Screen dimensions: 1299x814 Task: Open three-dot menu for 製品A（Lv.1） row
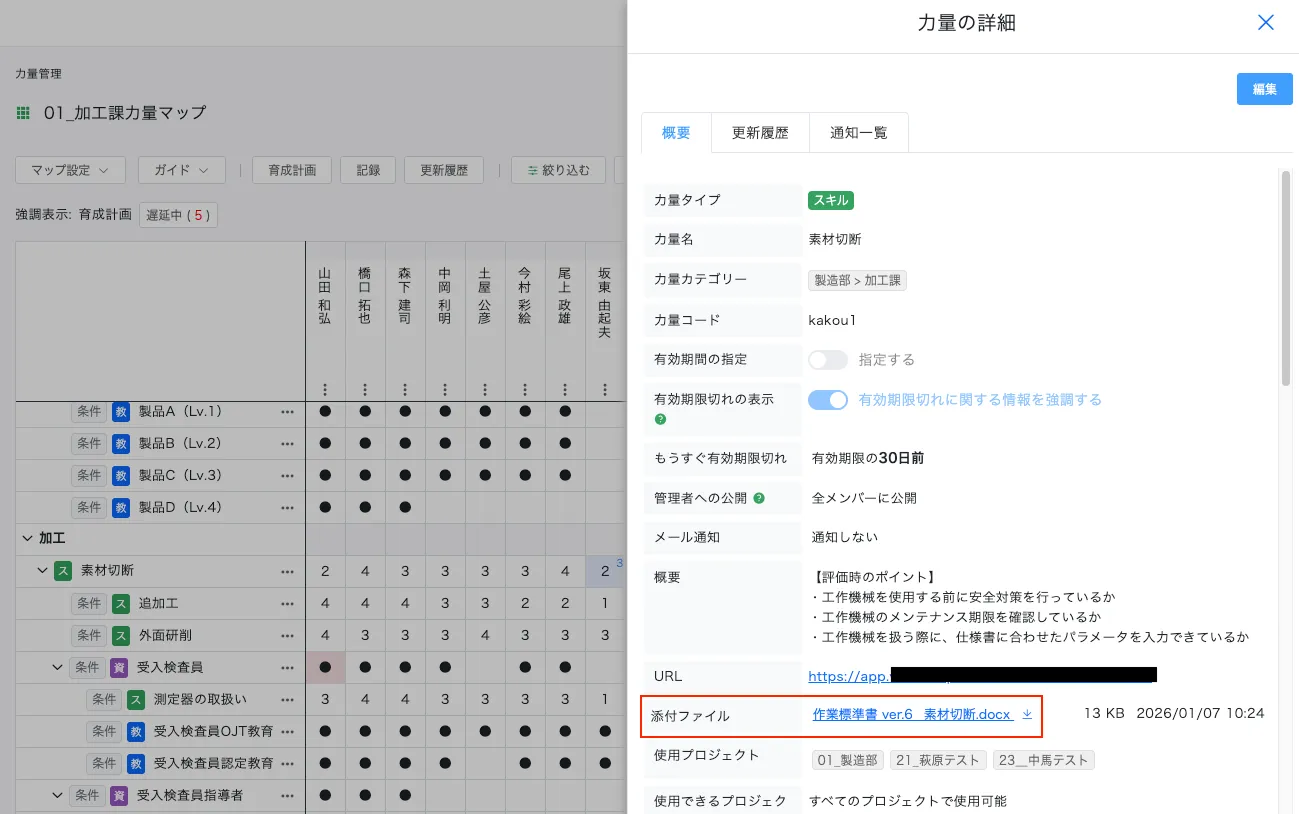coord(288,411)
